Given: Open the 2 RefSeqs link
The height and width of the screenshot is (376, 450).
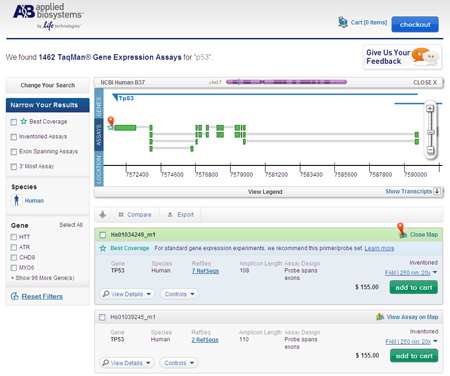Looking at the screenshot, I should point(205,340).
